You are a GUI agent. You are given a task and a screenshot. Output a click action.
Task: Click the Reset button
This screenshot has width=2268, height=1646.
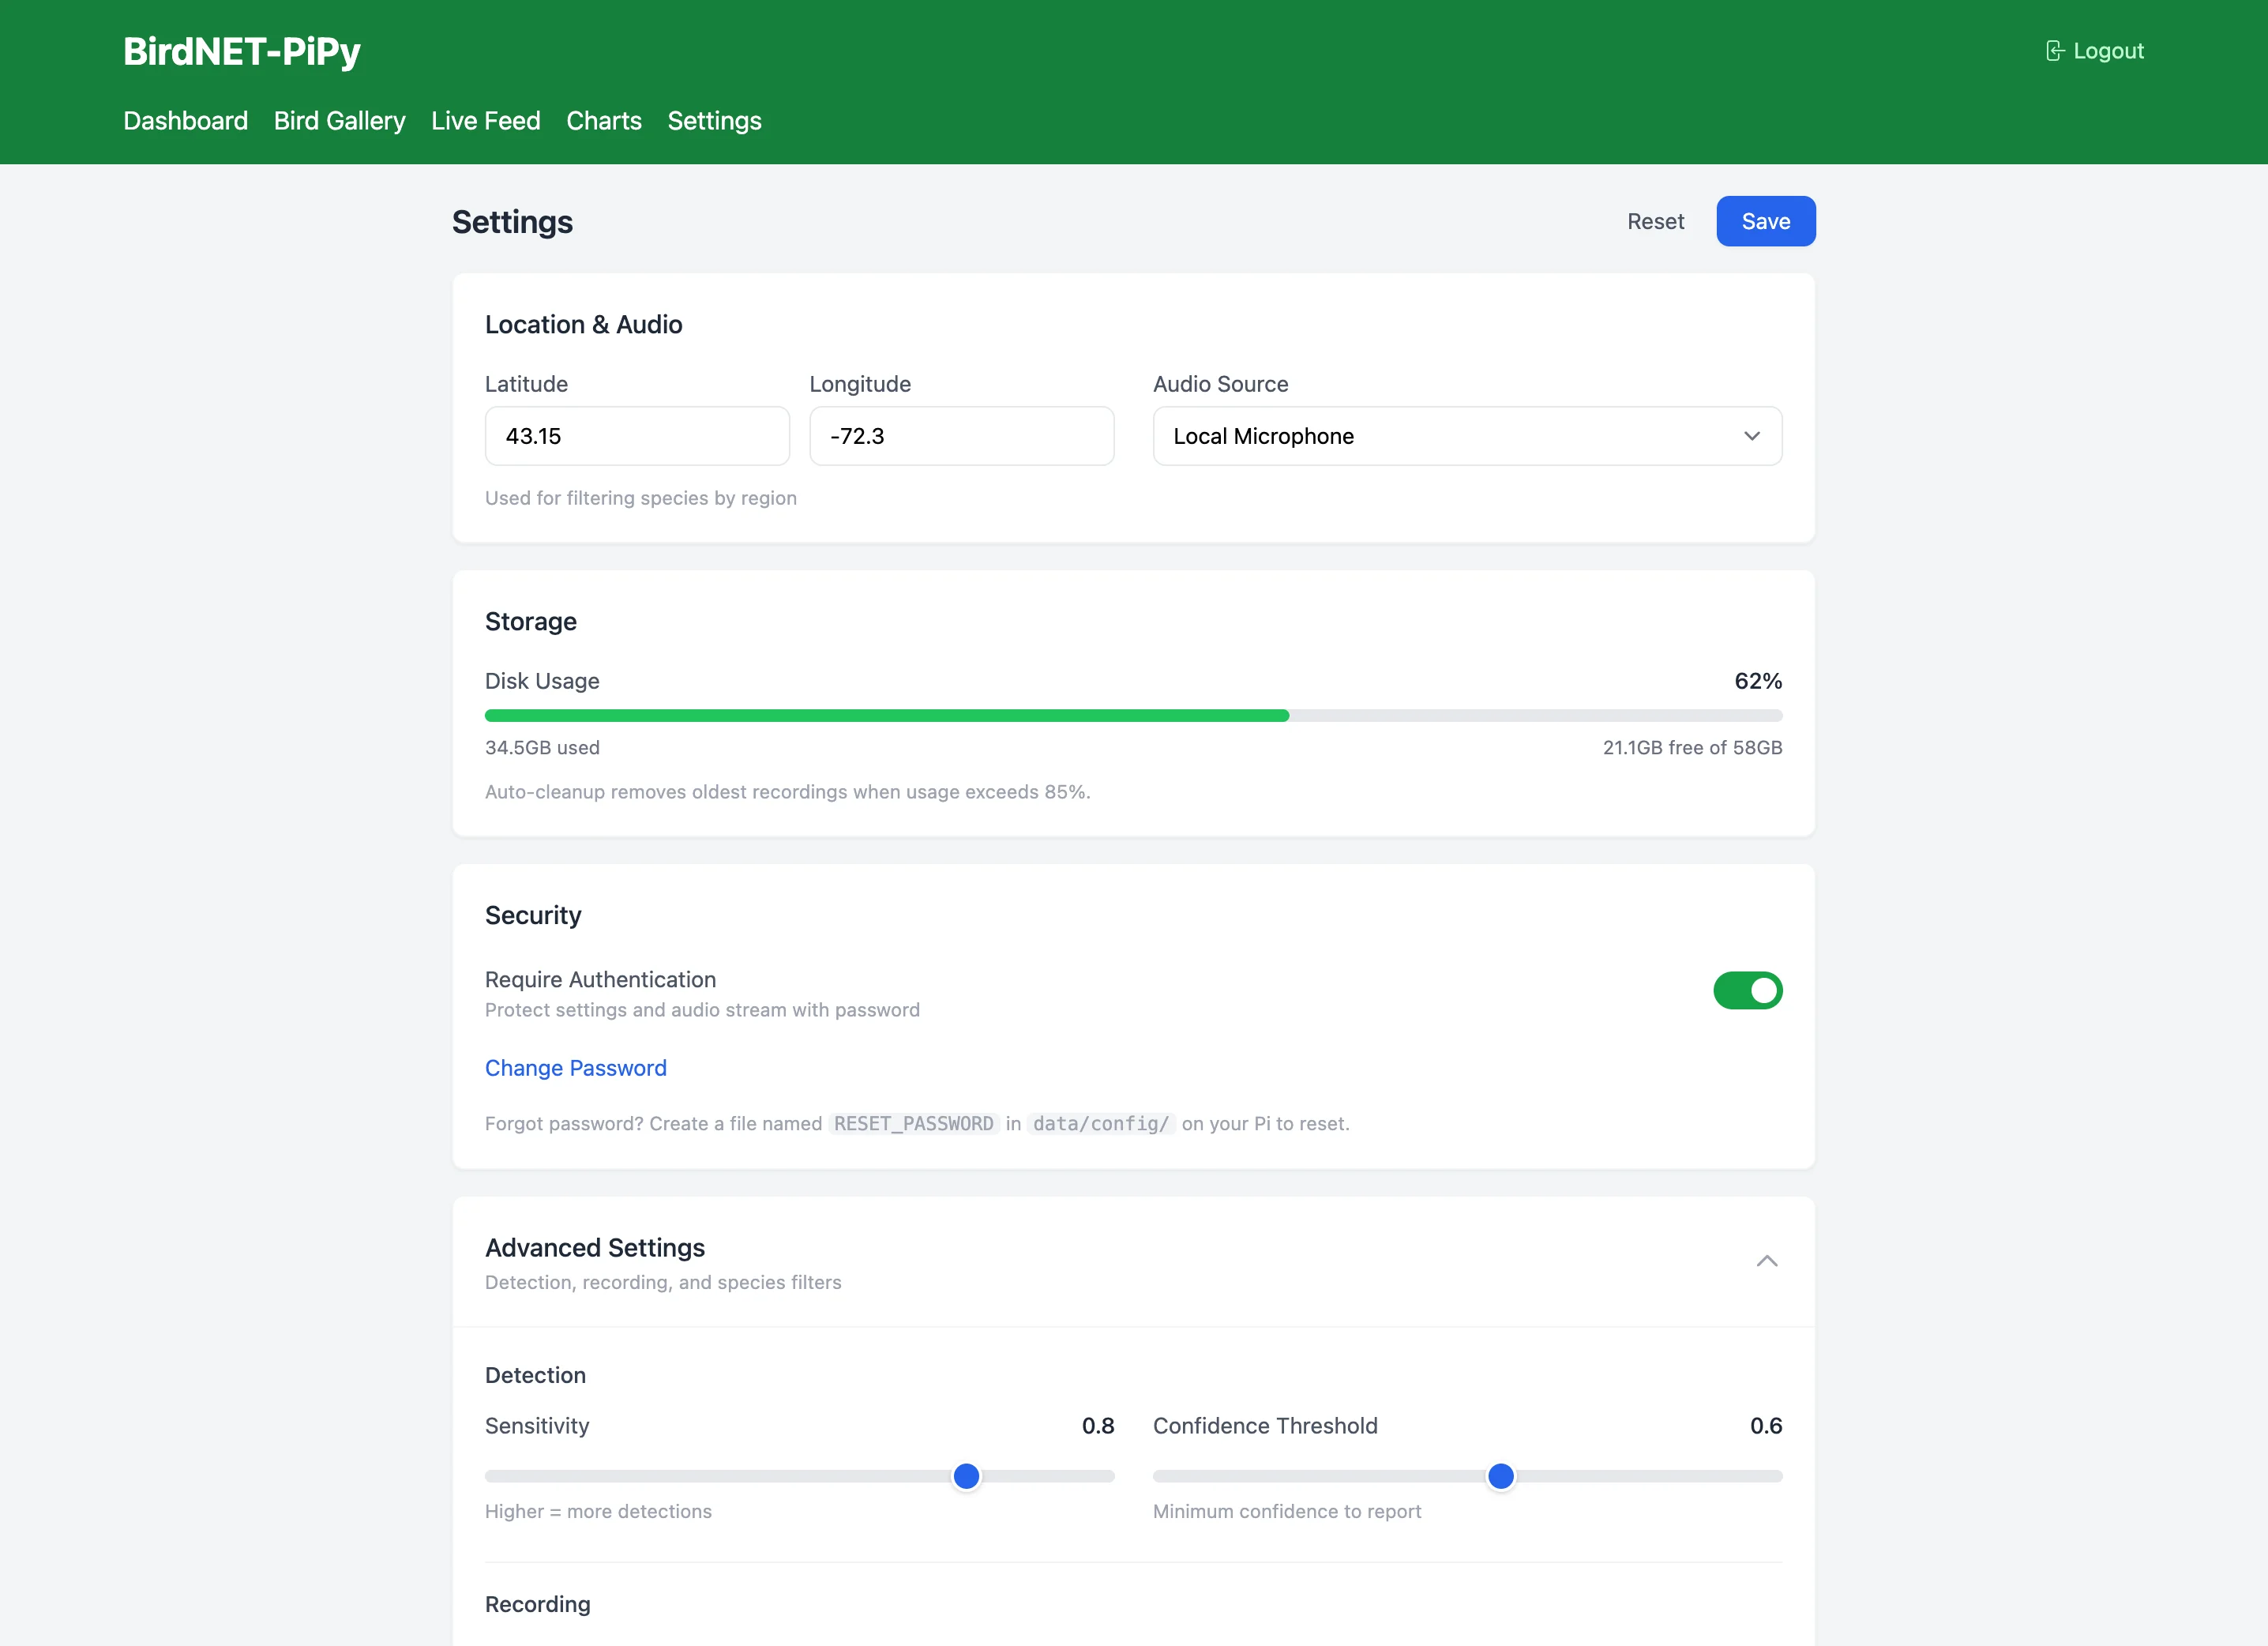[1654, 221]
